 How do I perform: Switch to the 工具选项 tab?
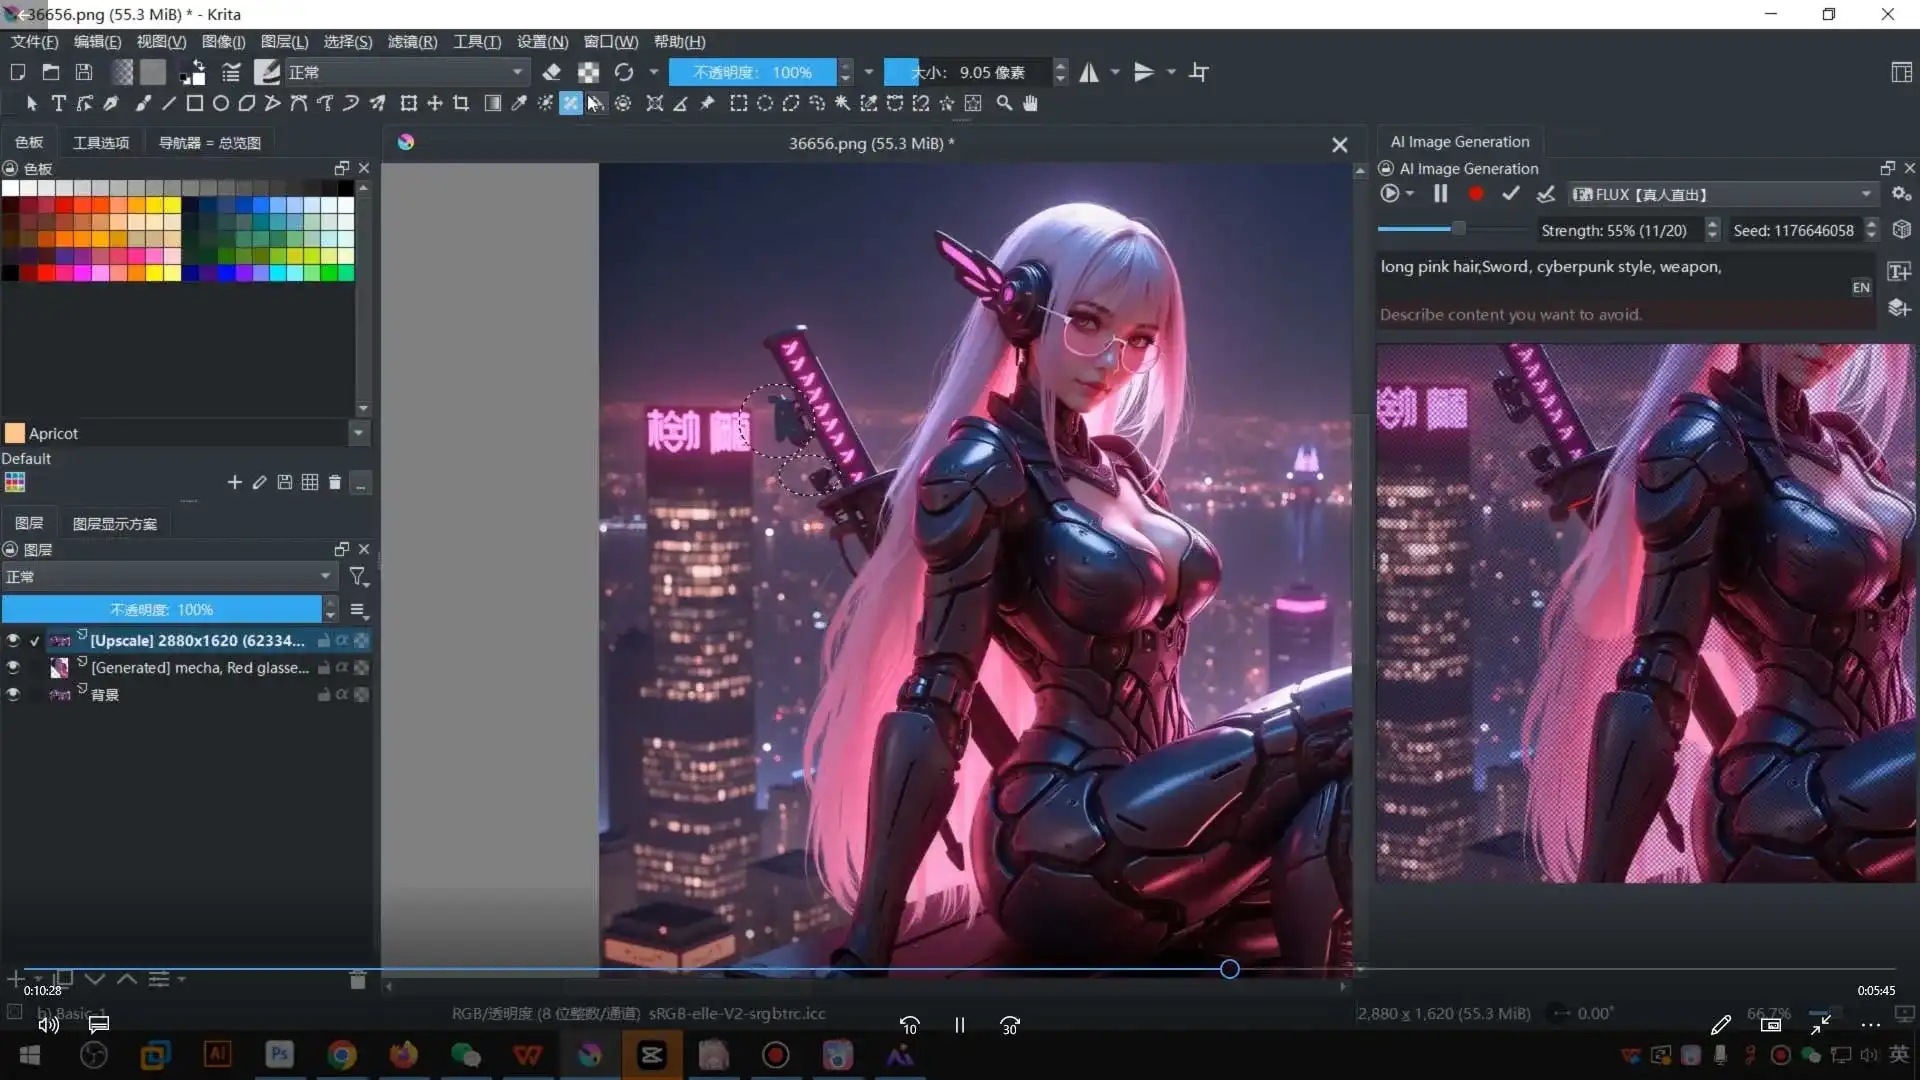click(x=101, y=142)
